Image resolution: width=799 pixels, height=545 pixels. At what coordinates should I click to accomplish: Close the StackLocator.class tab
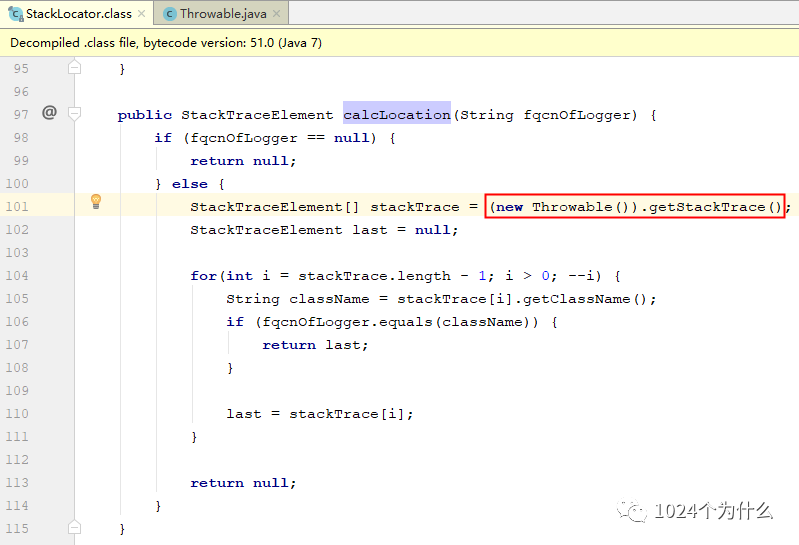pos(142,14)
